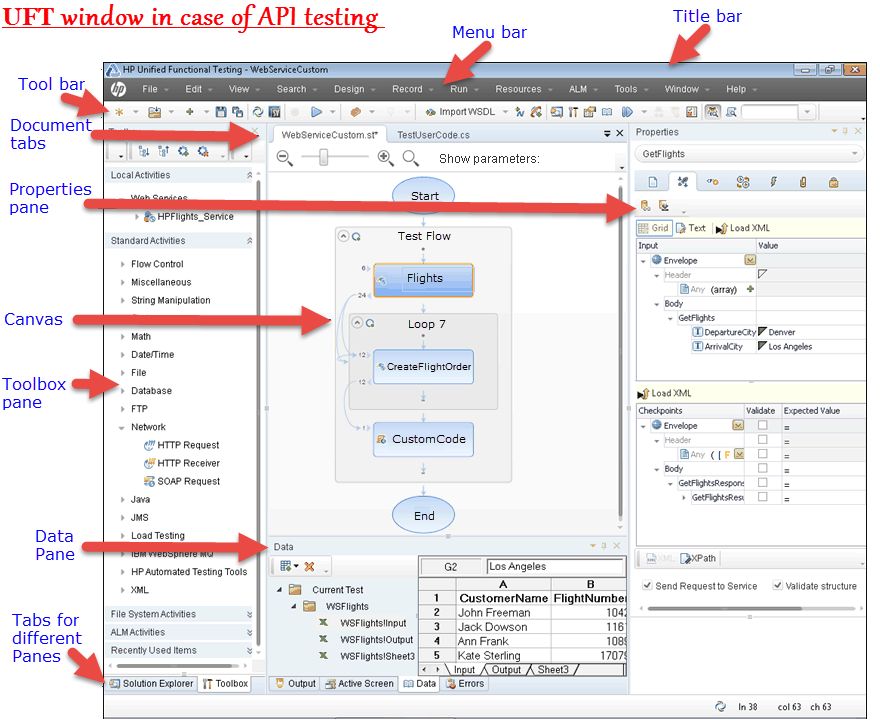
Task: Toggle Validate checkbox for Any checkpoint row
Action: pyautogui.click(x=762, y=453)
